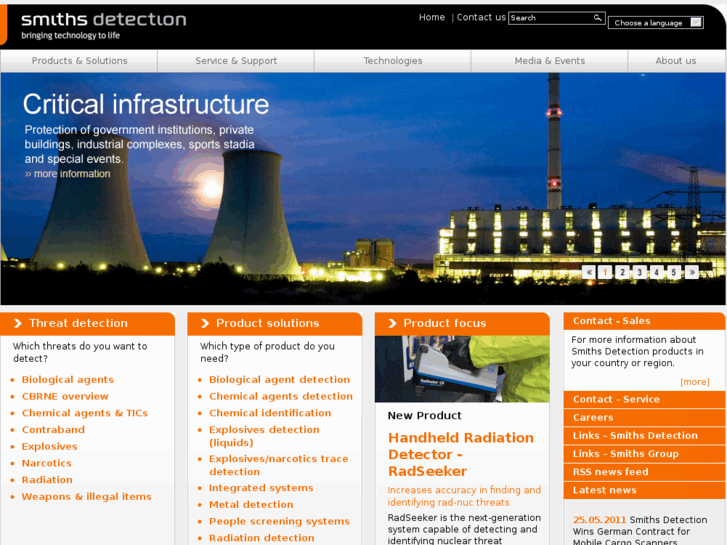Select banner slide 3

[x=639, y=272]
